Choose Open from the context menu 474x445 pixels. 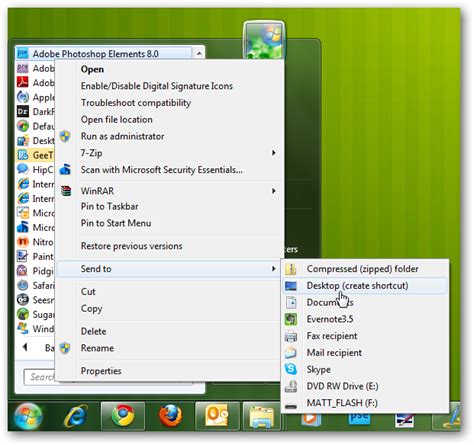click(92, 69)
